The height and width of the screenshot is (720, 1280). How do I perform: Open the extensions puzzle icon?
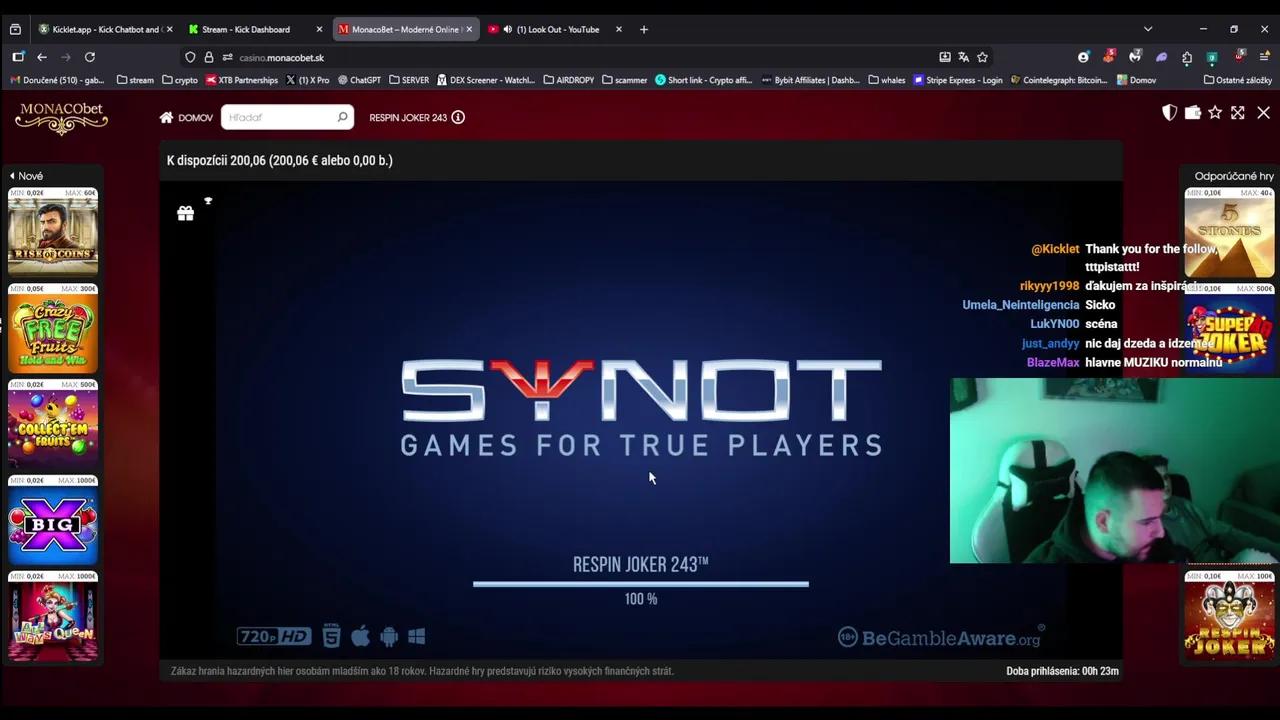(1187, 57)
